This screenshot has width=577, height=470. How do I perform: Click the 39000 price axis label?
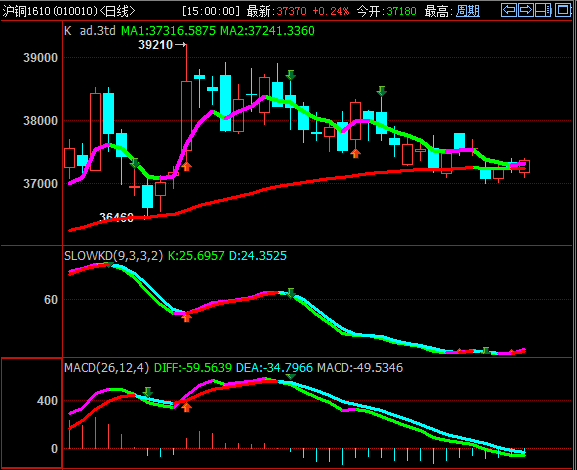point(40,58)
